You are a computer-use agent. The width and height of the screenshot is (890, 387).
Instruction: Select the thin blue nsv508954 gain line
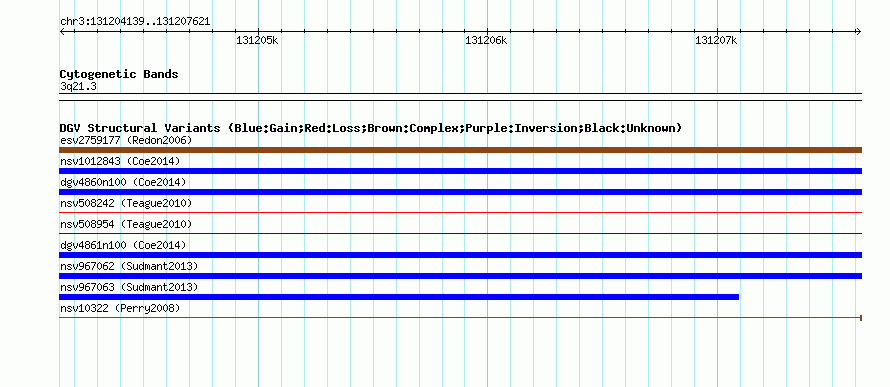[x=460, y=234]
